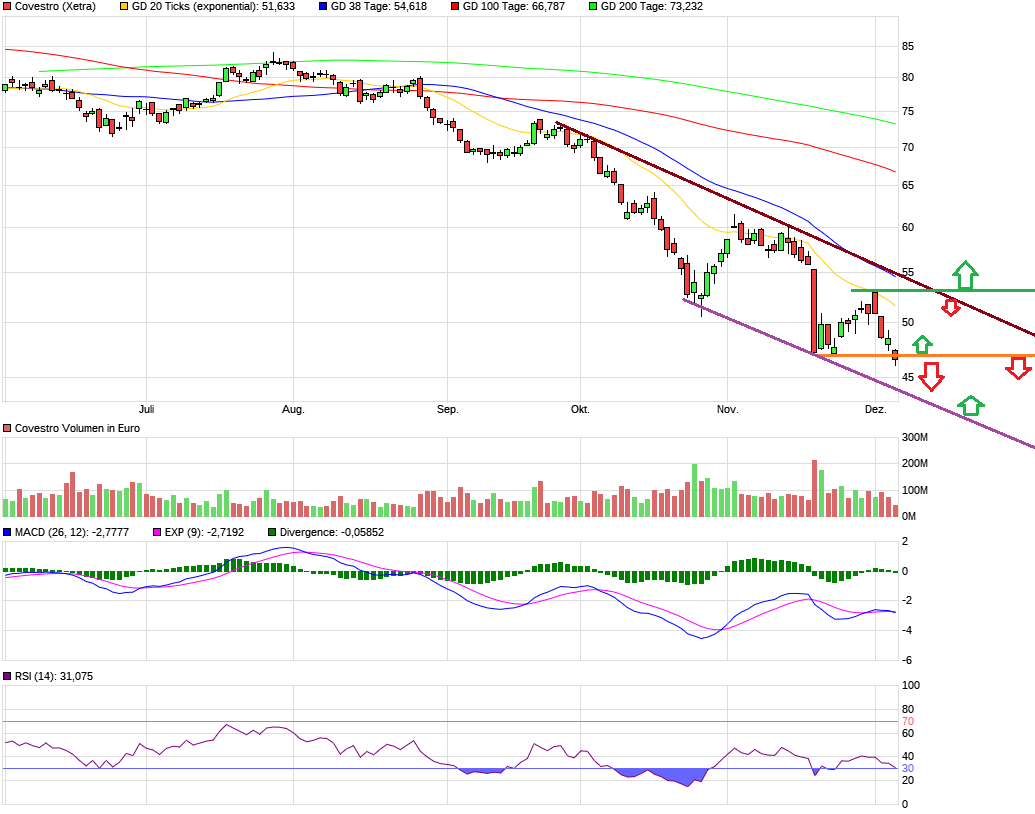The height and width of the screenshot is (814, 1035).
Task: Click the purple RSI (14) legend swatch
Action: [7, 676]
